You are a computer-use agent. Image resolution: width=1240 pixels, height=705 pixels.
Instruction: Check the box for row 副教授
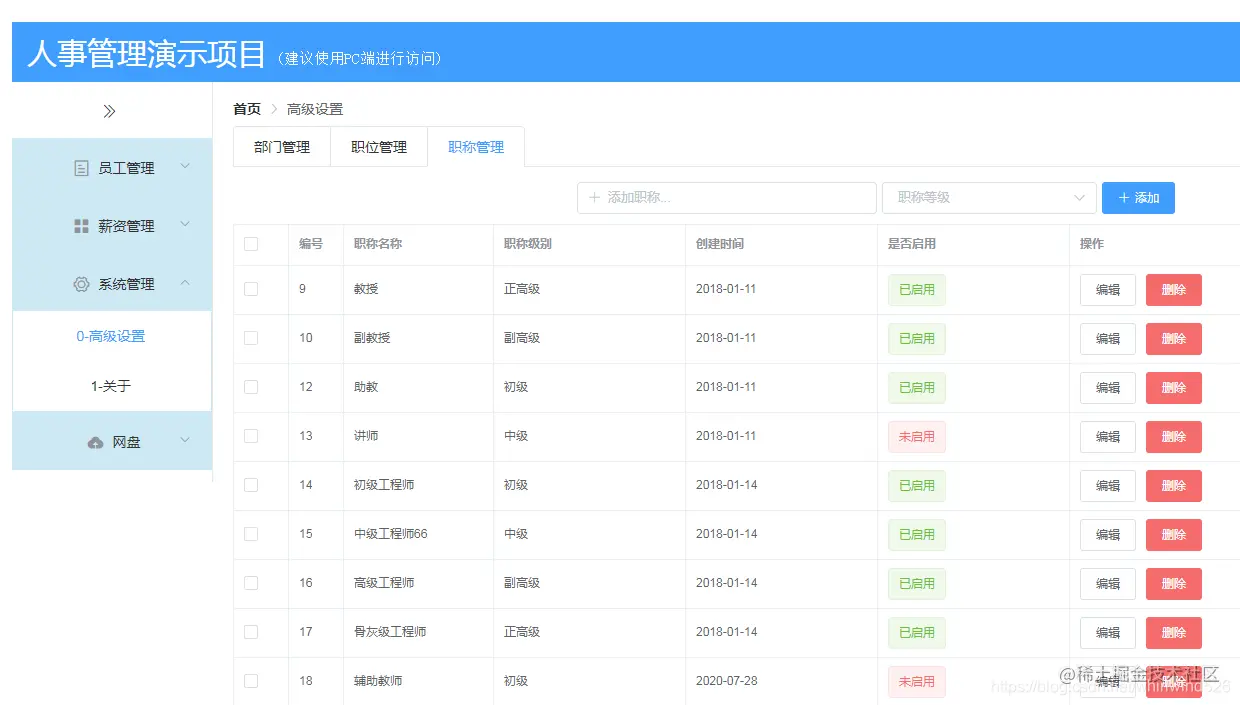251,338
